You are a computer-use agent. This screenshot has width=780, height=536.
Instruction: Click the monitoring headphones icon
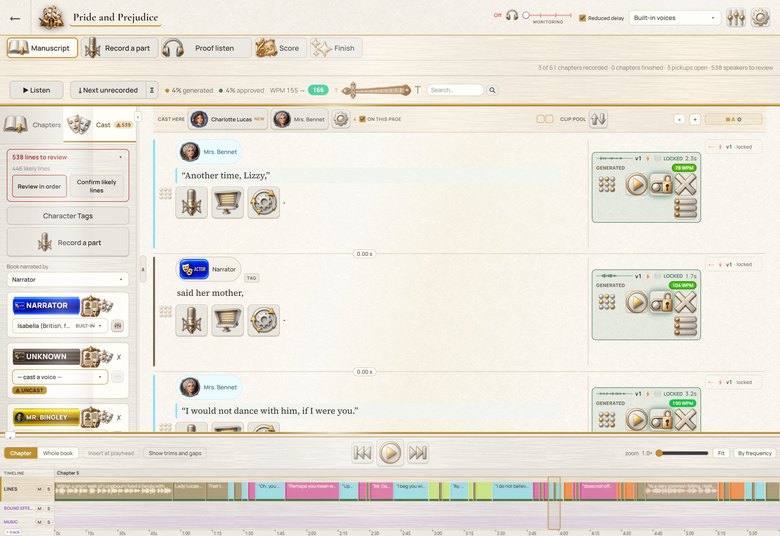[x=511, y=15]
